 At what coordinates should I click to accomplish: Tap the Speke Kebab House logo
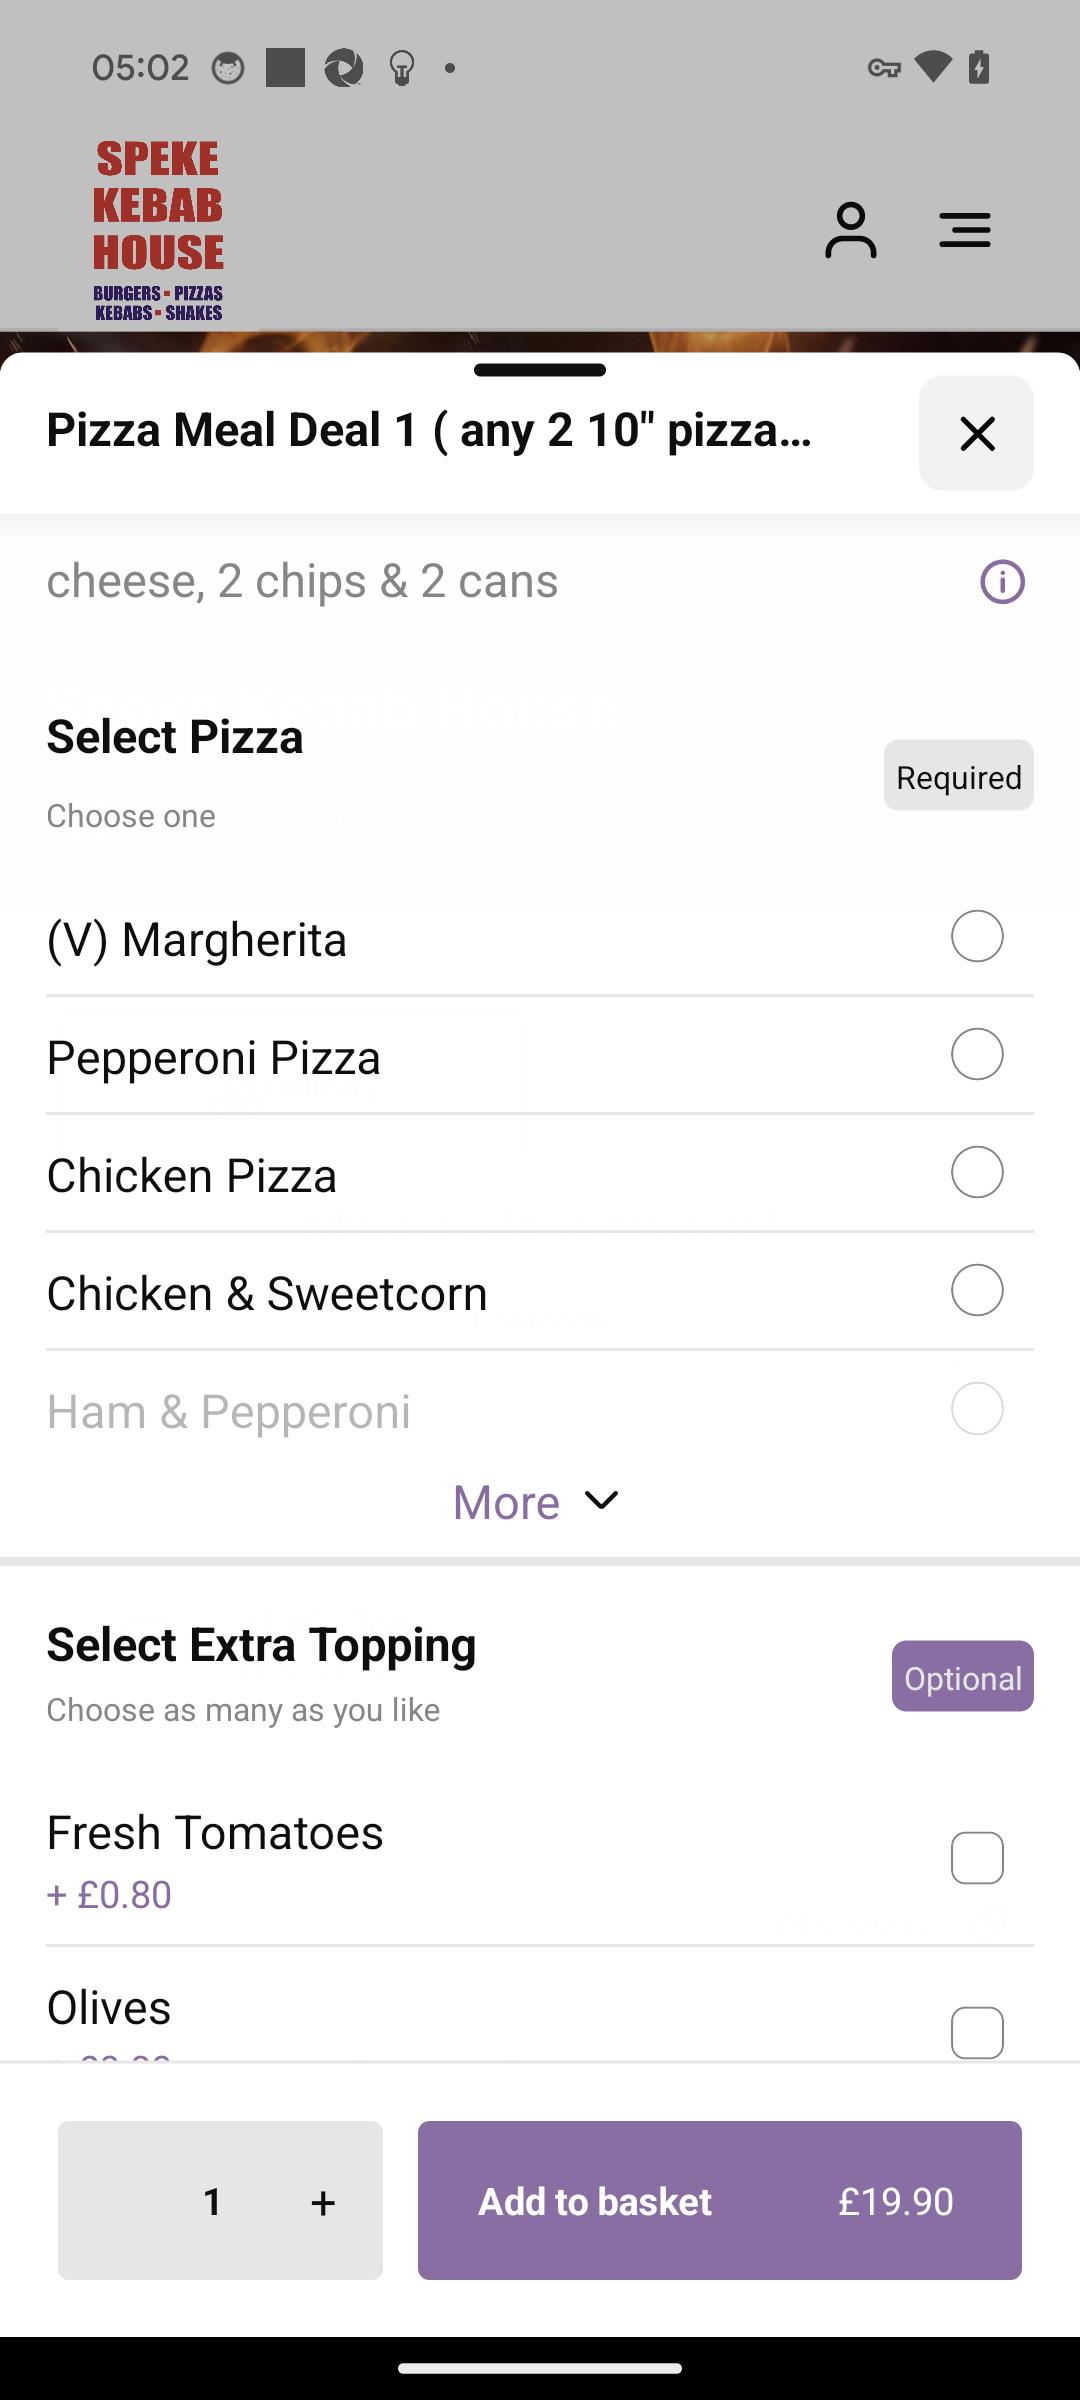click(x=158, y=230)
